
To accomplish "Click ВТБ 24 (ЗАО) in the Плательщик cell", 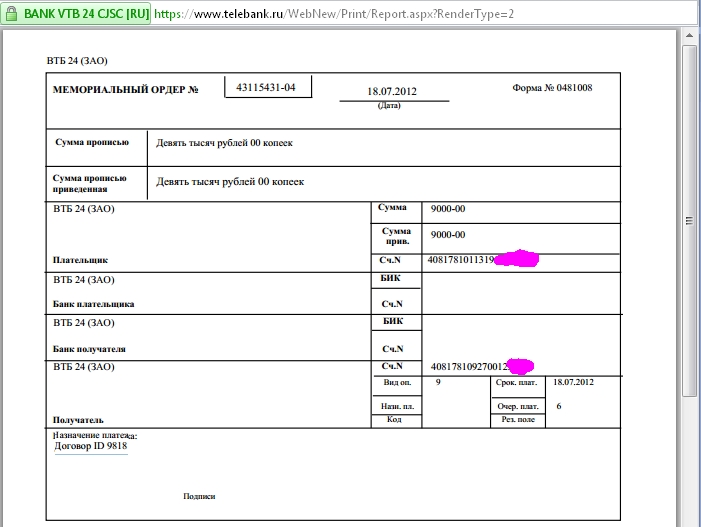I will point(84,209).
